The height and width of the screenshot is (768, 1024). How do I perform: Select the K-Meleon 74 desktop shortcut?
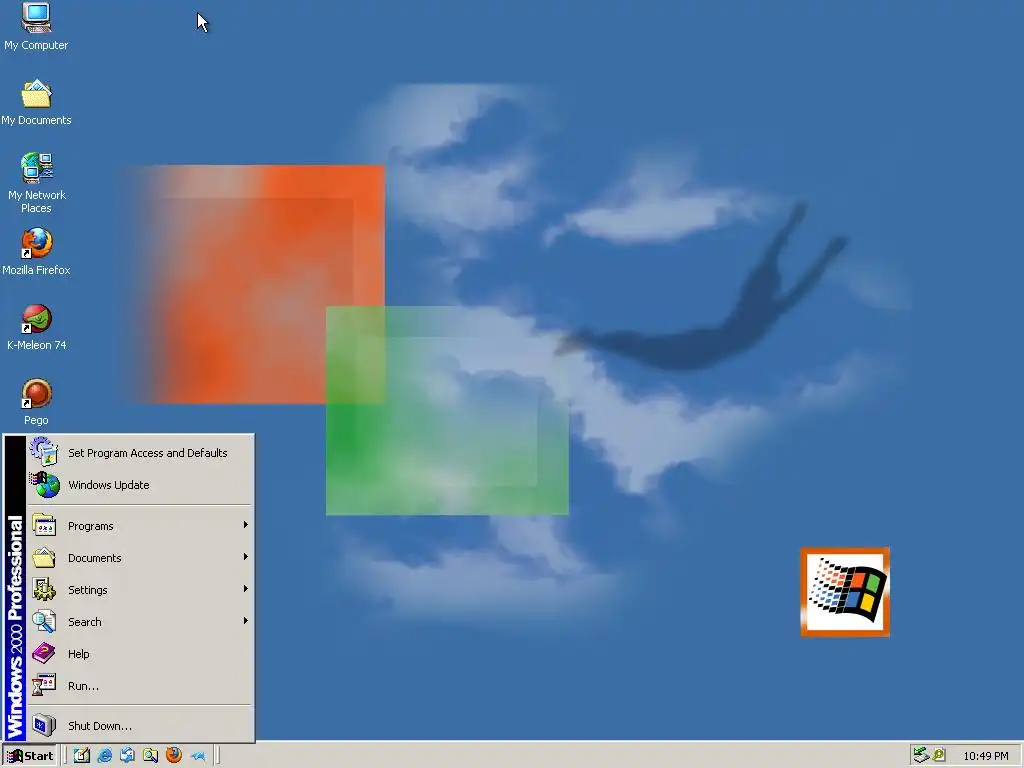click(x=36, y=327)
